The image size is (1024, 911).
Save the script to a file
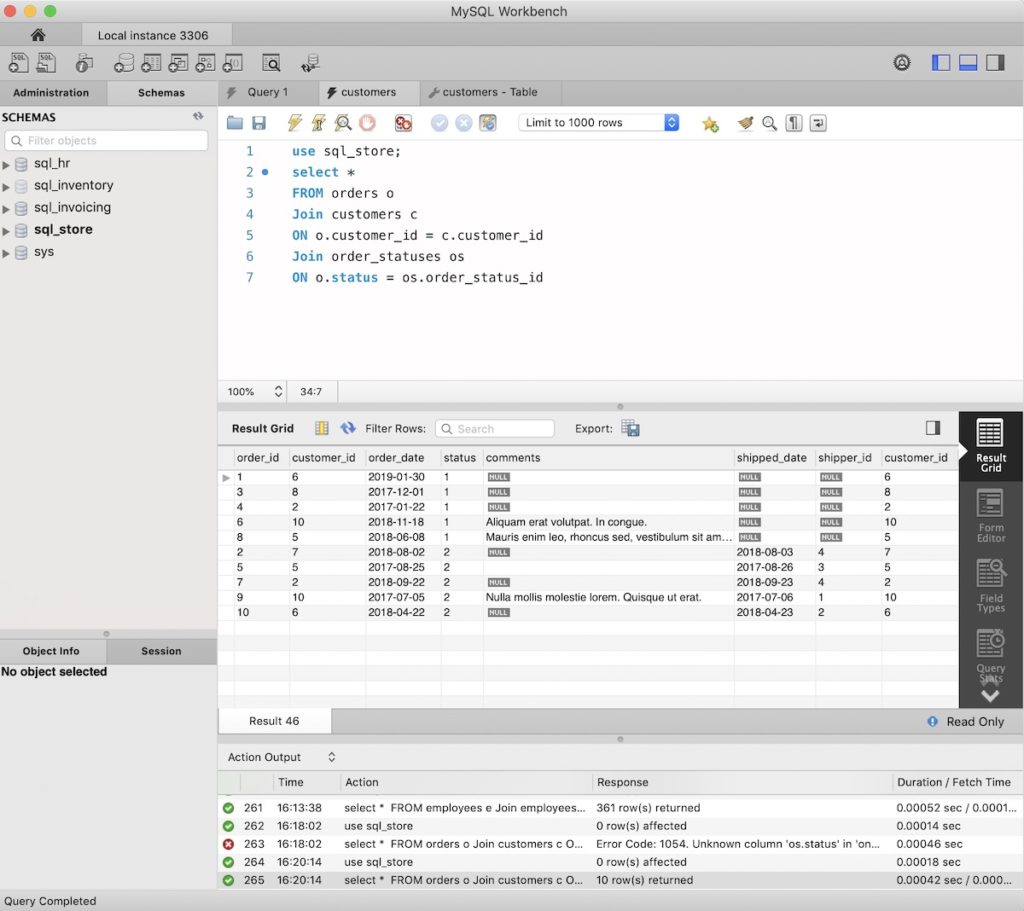pos(259,123)
